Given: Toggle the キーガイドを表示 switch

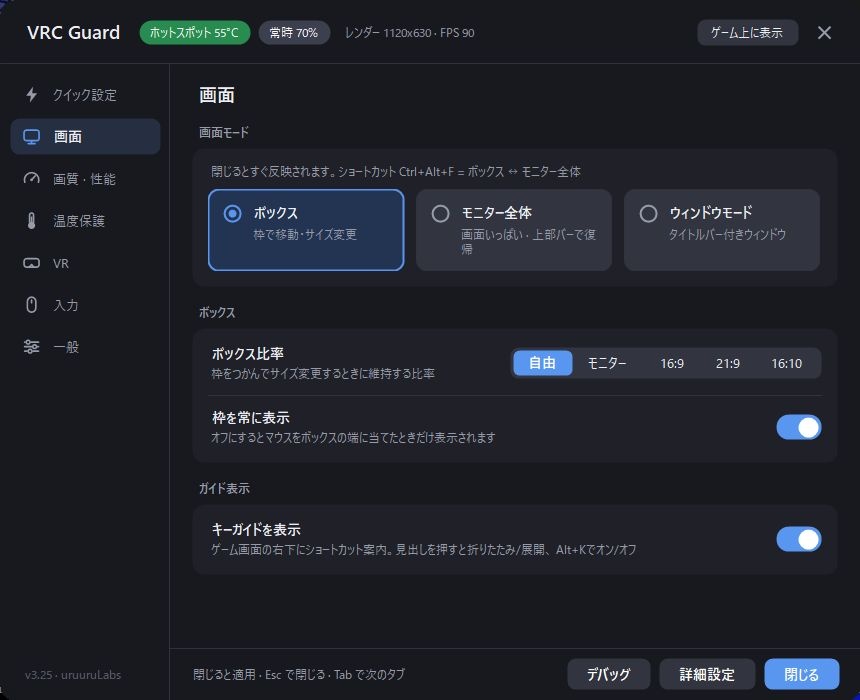Looking at the screenshot, I should click(799, 539).
